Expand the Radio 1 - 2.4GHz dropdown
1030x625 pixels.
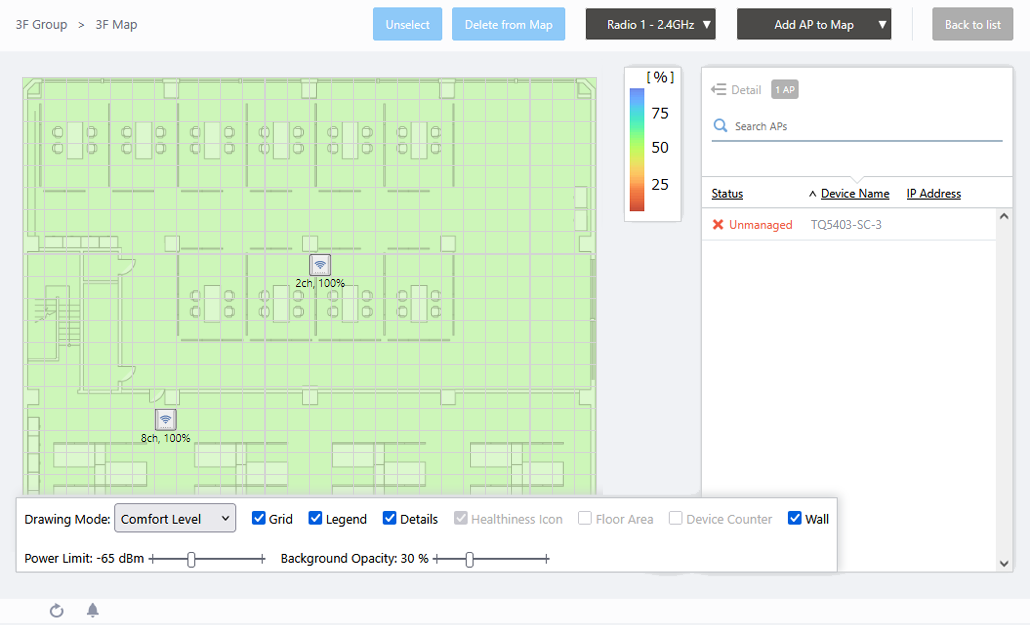tap(650, 25)
